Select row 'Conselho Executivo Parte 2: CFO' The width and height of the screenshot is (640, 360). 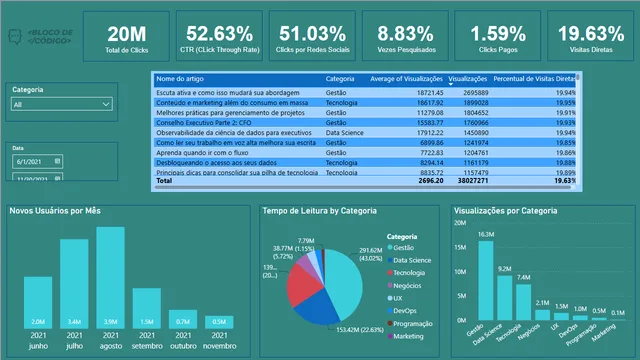(x=365, y=122)
